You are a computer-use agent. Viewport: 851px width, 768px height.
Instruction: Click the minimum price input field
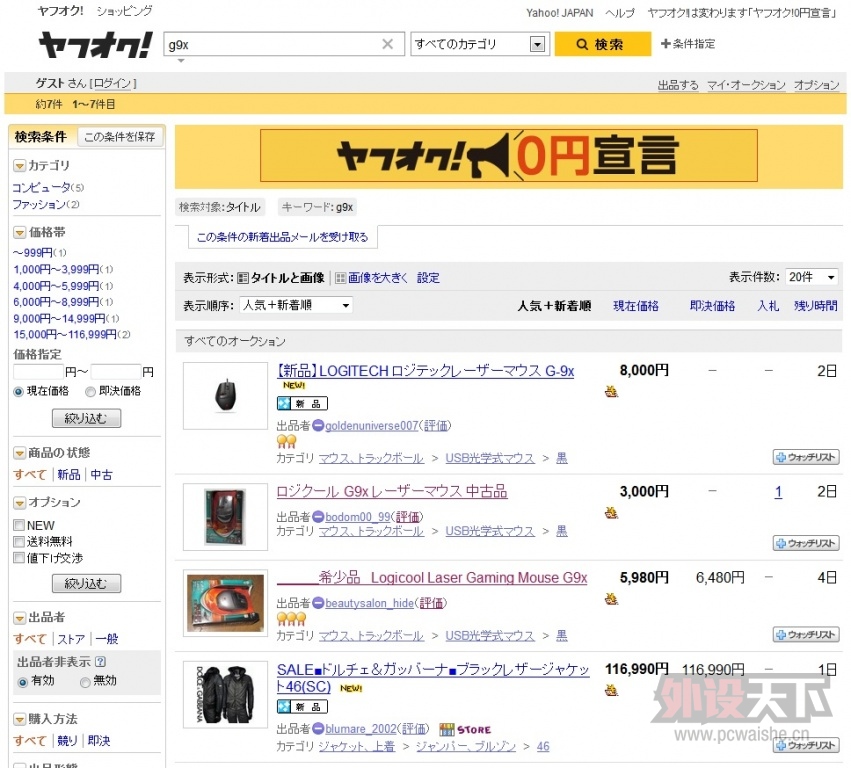tap(38, 372)
